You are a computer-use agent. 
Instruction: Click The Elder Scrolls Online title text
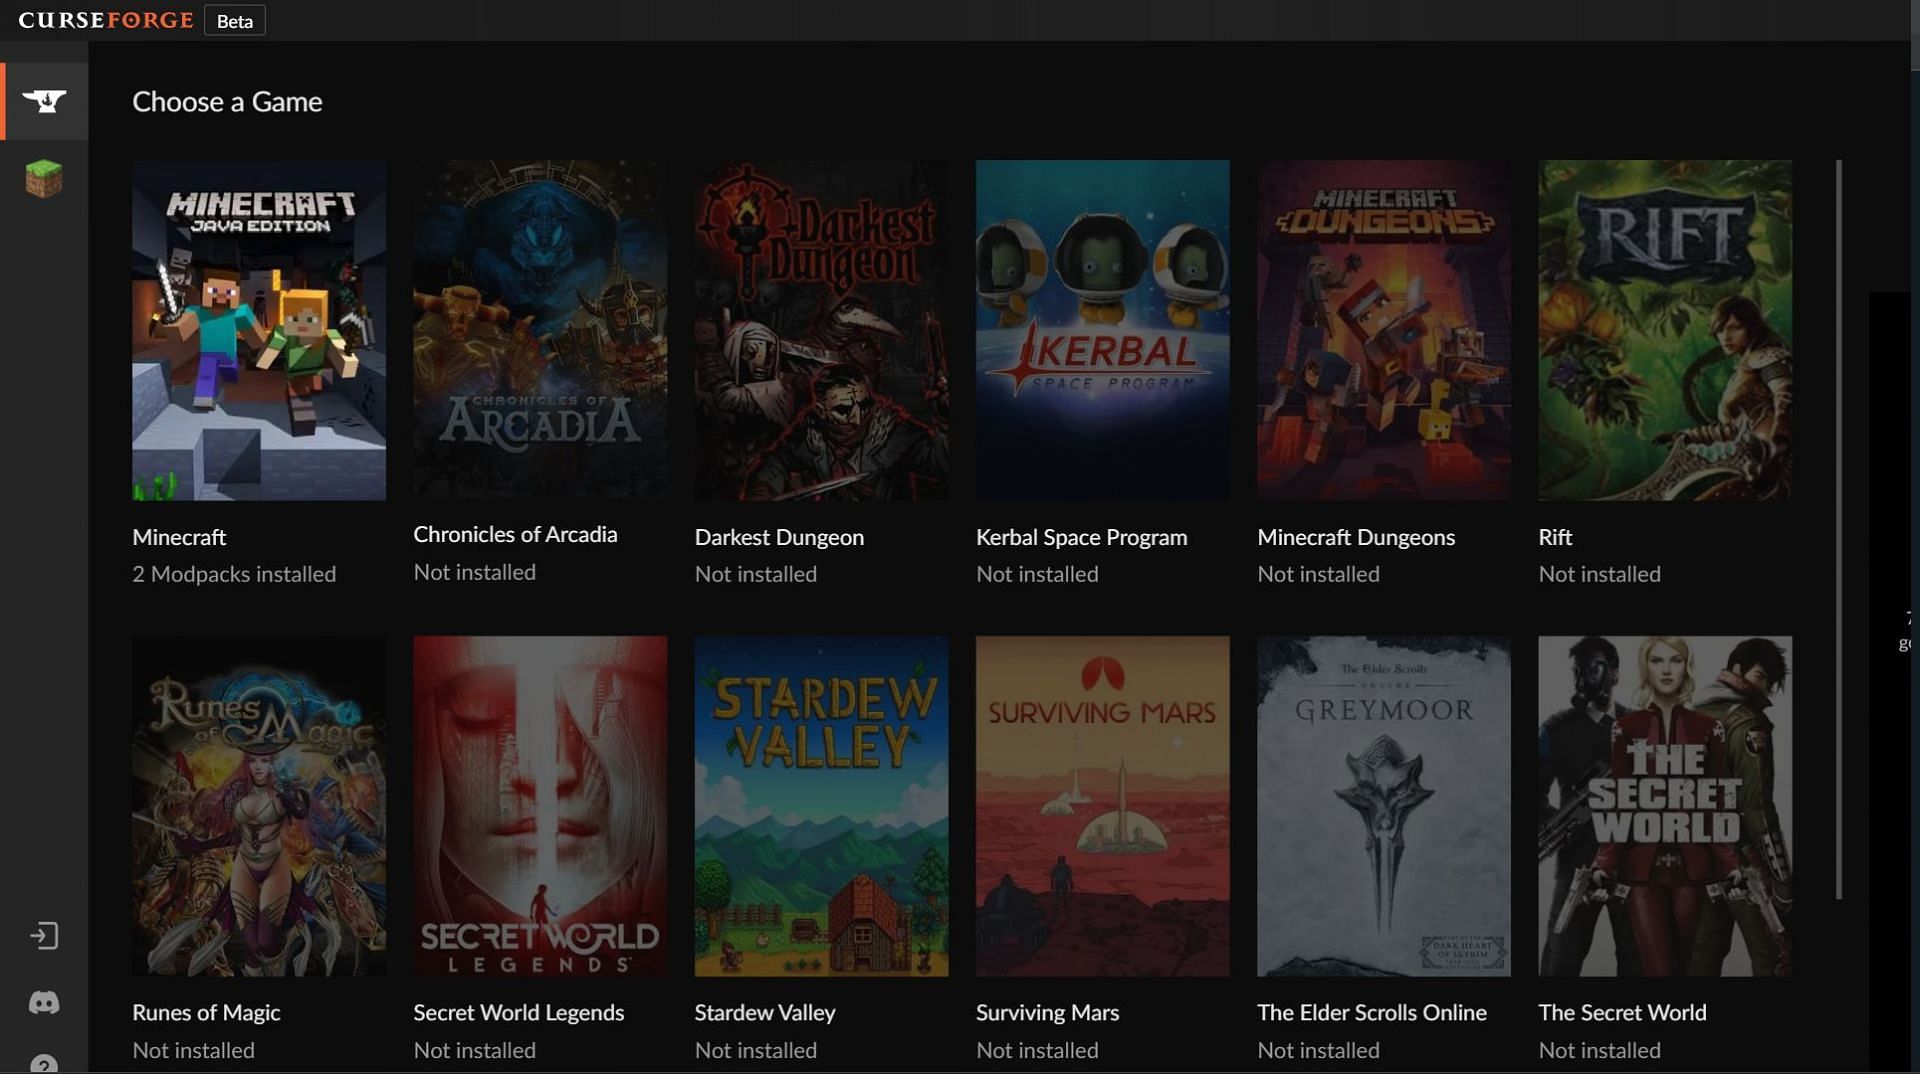pos(1372,1012)
